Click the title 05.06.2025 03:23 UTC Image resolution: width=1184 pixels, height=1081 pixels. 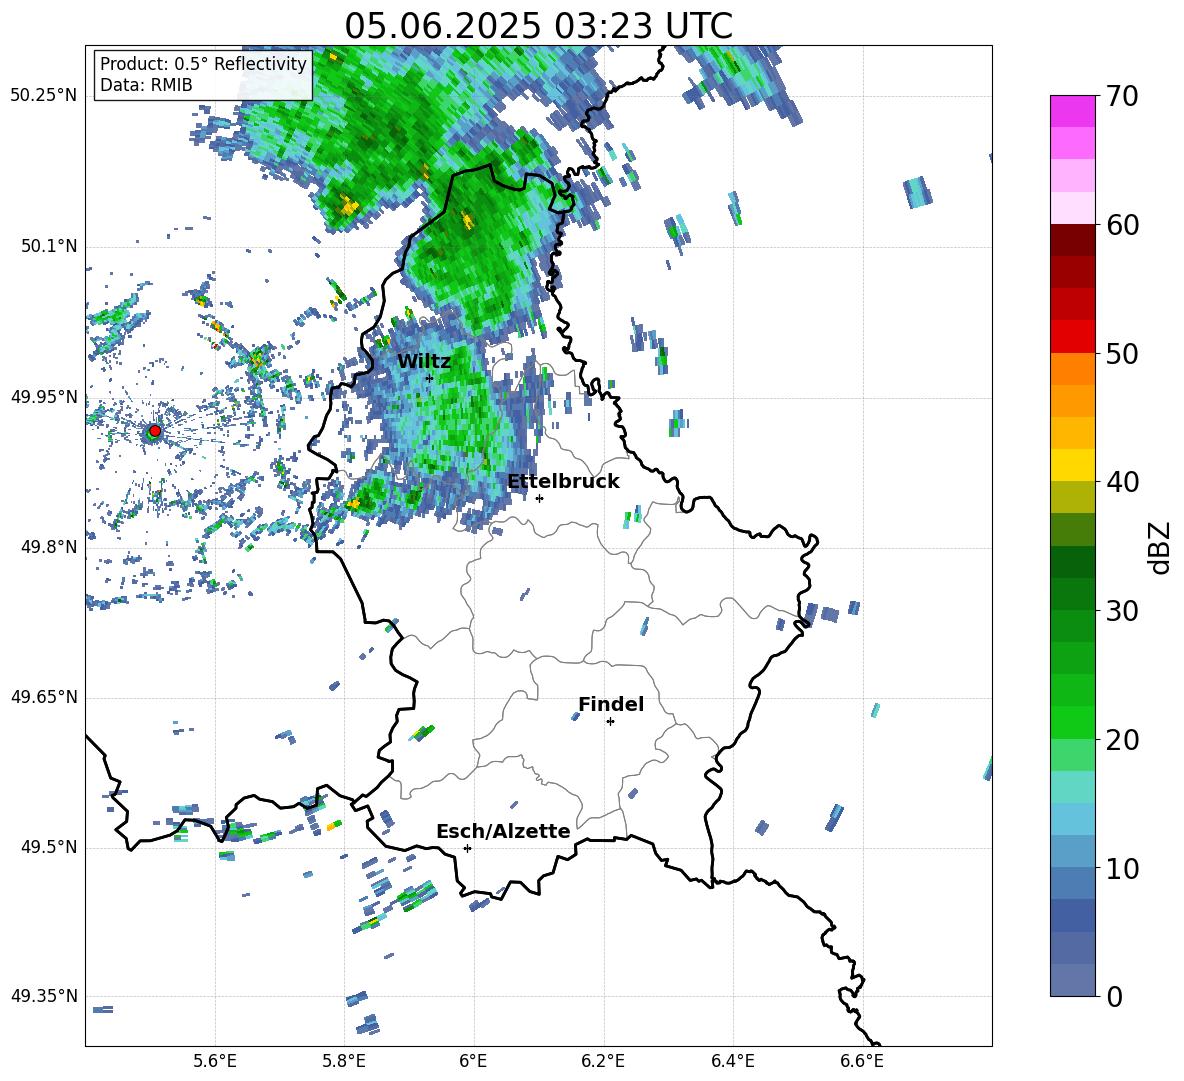pos(538,26)
